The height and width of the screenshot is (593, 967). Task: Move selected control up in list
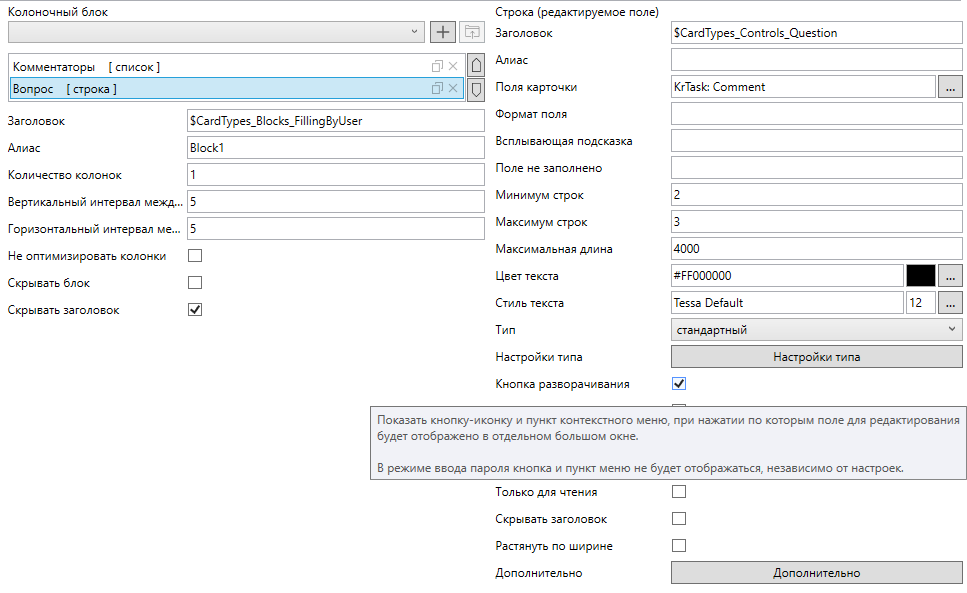(476, 65)
